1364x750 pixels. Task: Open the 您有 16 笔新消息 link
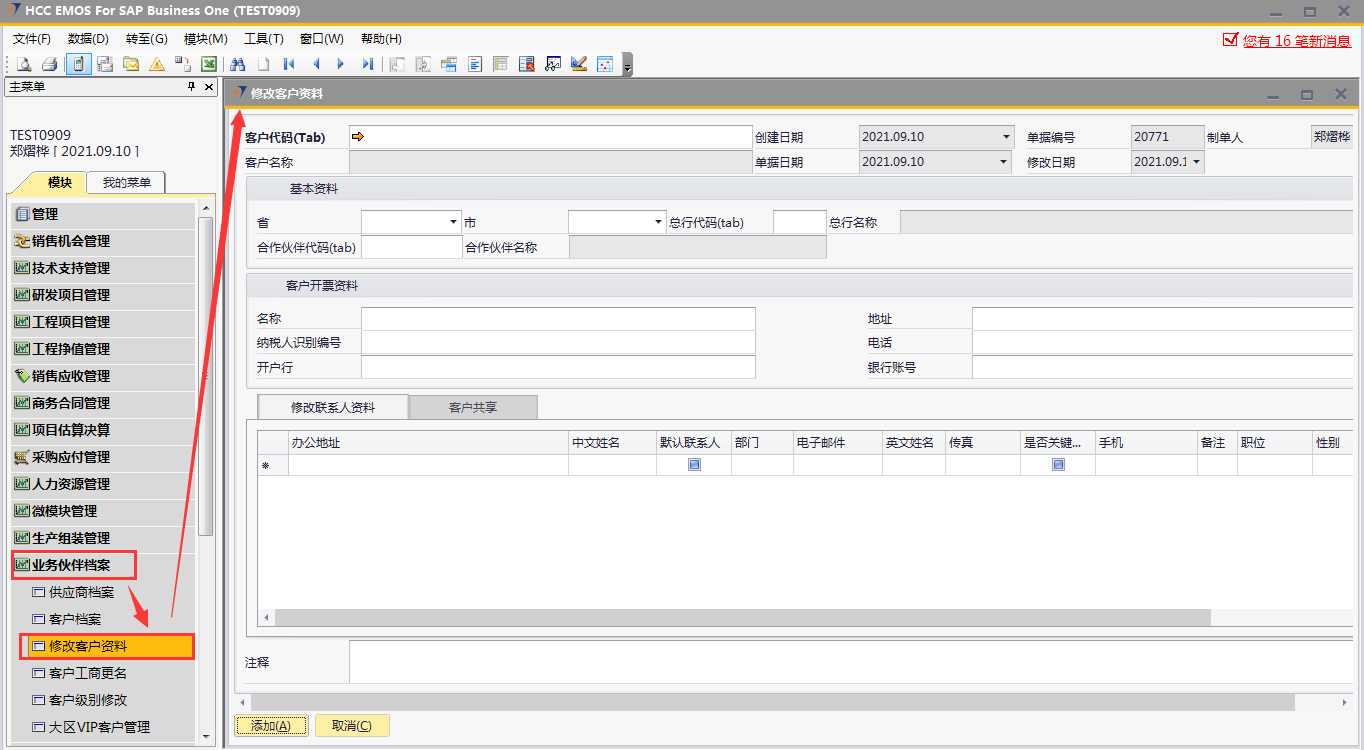[x=1296, y=41]
